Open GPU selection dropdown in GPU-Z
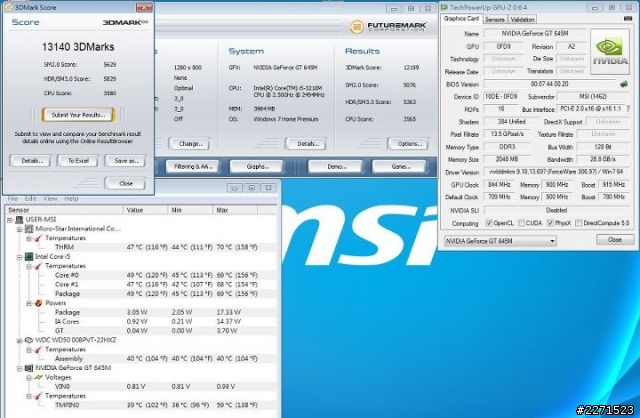Viewport: 640px width, 418px height. tap(500, 241)
